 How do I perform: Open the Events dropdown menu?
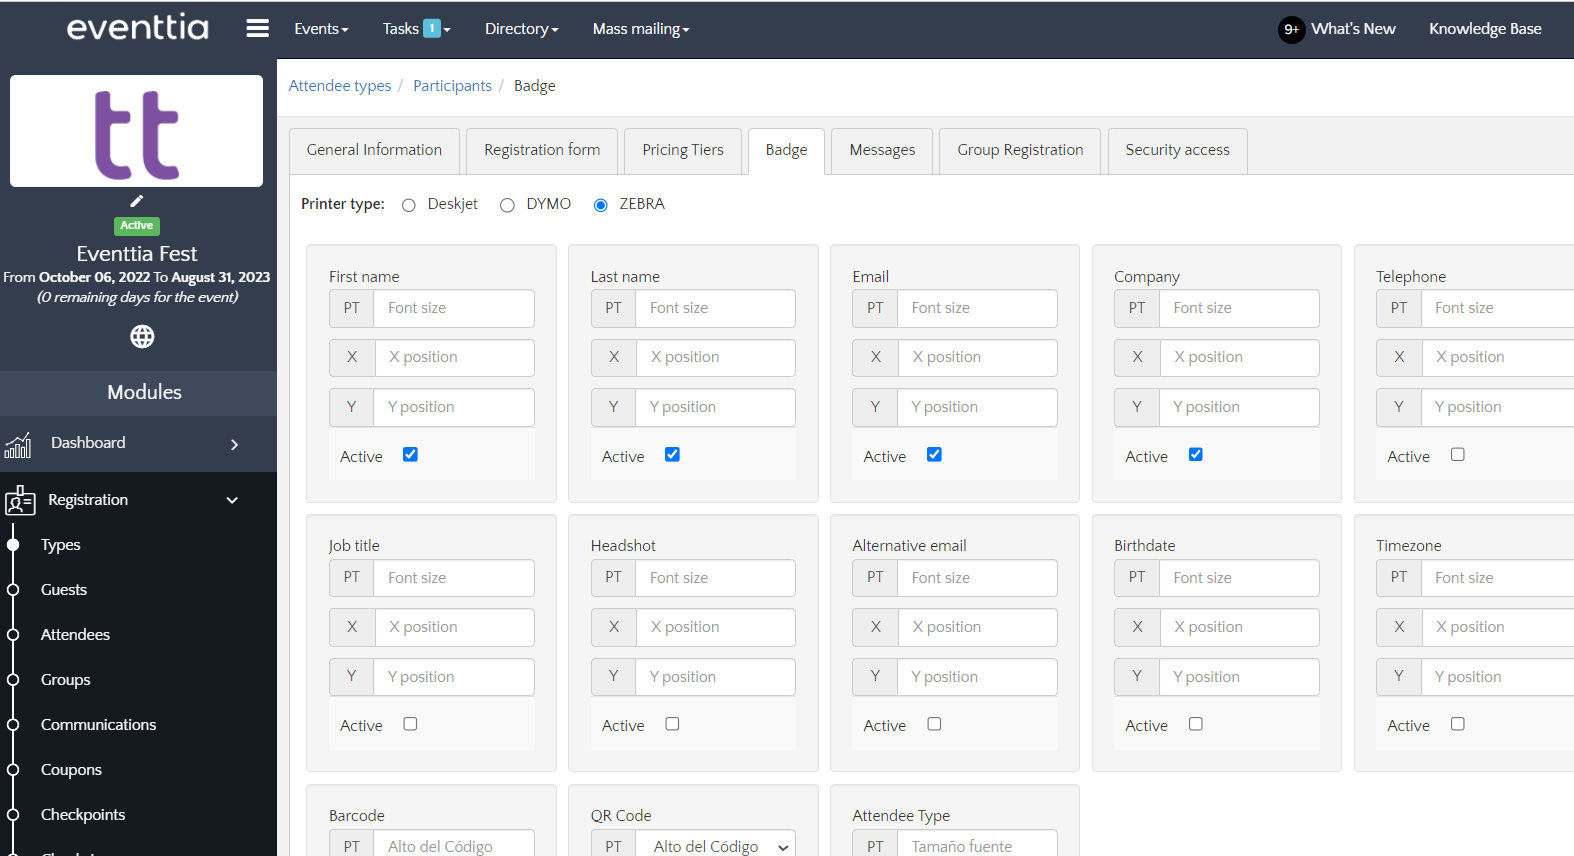(321, 29)
